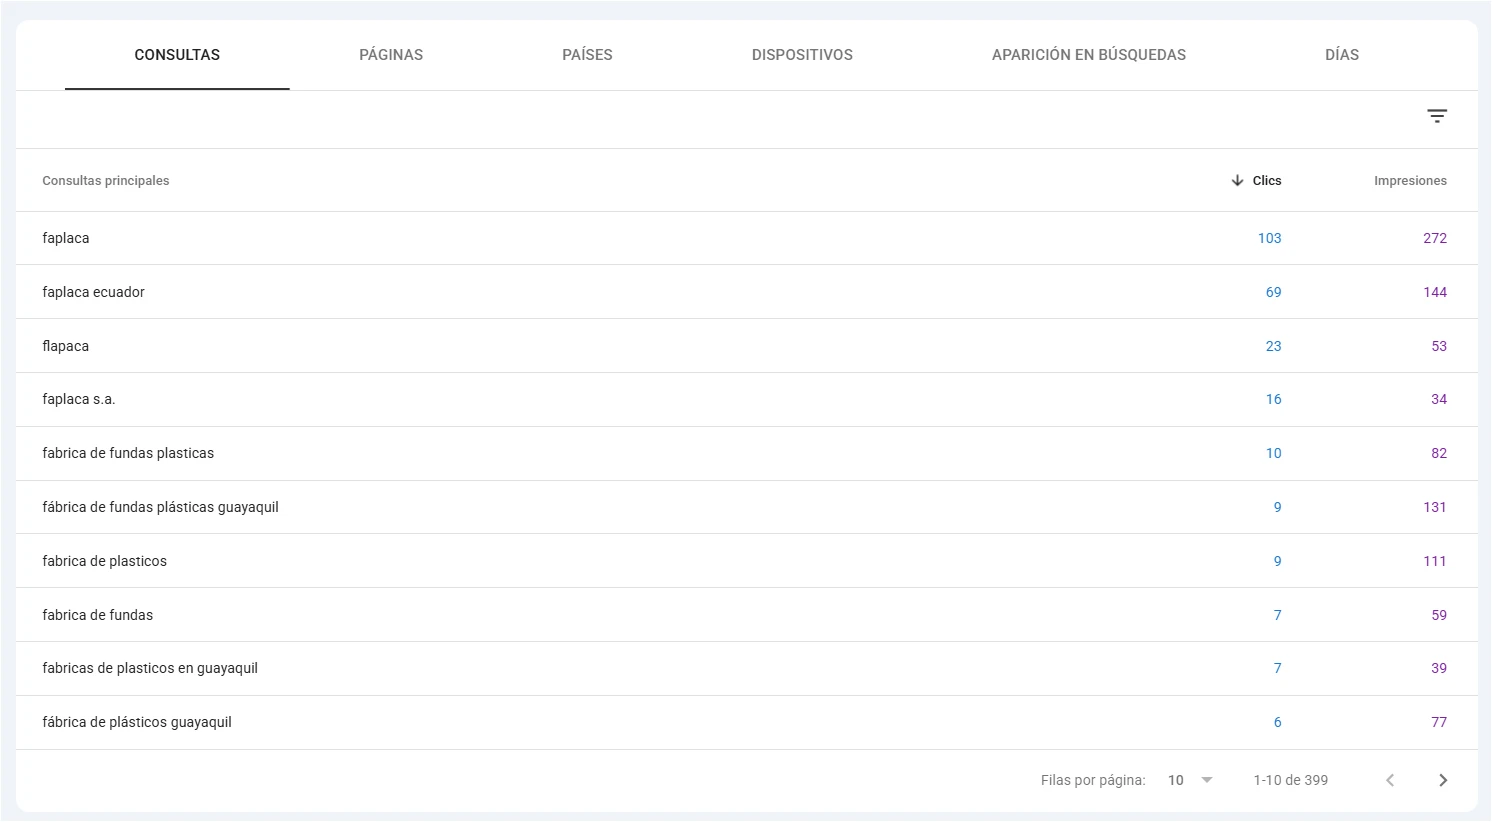Viewport: 1492px width, 822px height.
Task: Click the 69 clicks value
Action: [x=1273, y=292]
